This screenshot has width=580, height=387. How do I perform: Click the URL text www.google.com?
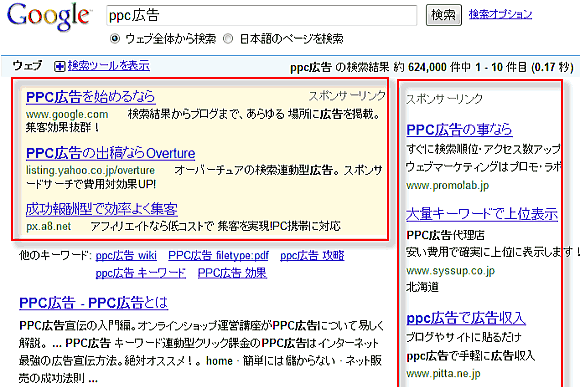click(67, 115)
